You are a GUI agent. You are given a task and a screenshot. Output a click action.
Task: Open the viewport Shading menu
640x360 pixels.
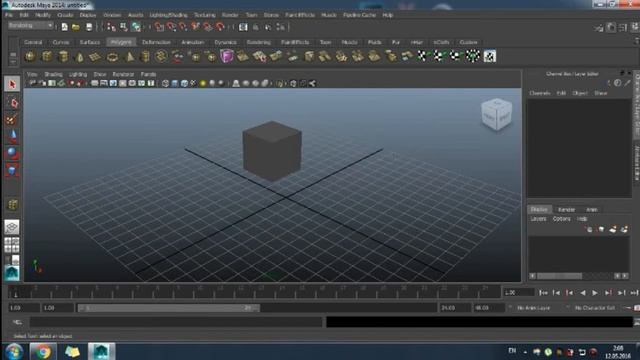tap(53, 74)
